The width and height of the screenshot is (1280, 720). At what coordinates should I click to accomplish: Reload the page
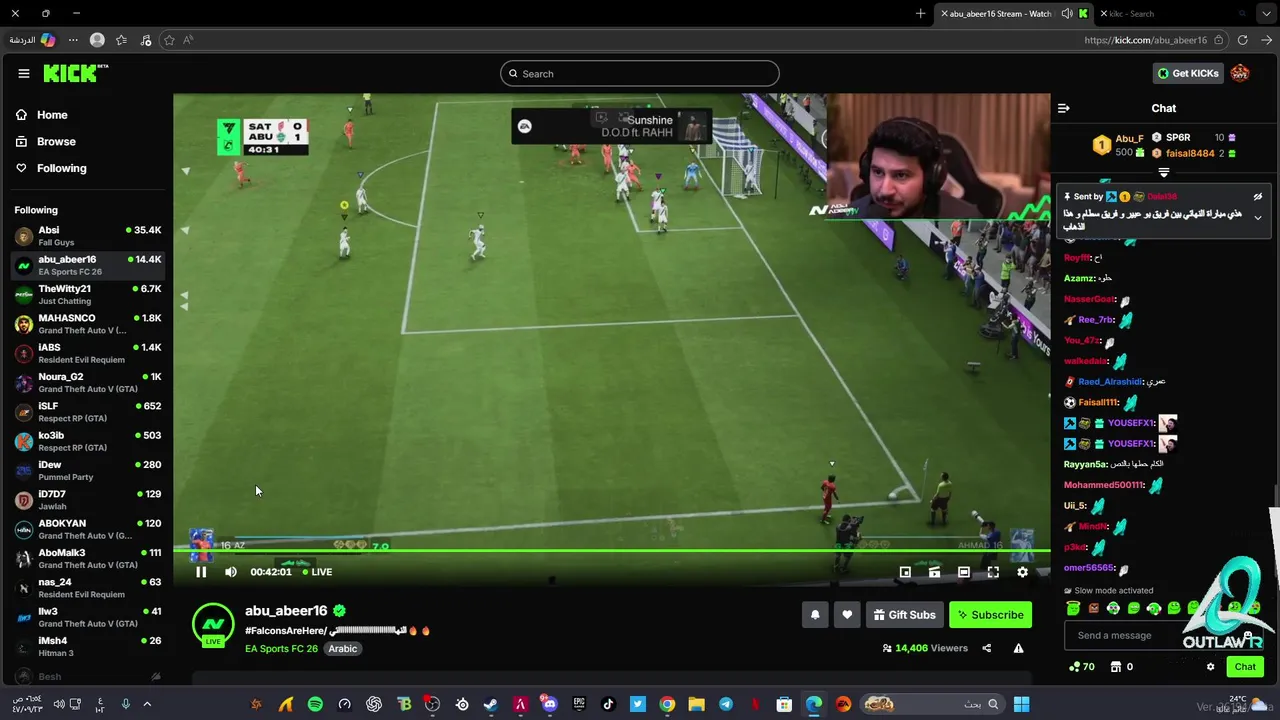(1242, 40)
